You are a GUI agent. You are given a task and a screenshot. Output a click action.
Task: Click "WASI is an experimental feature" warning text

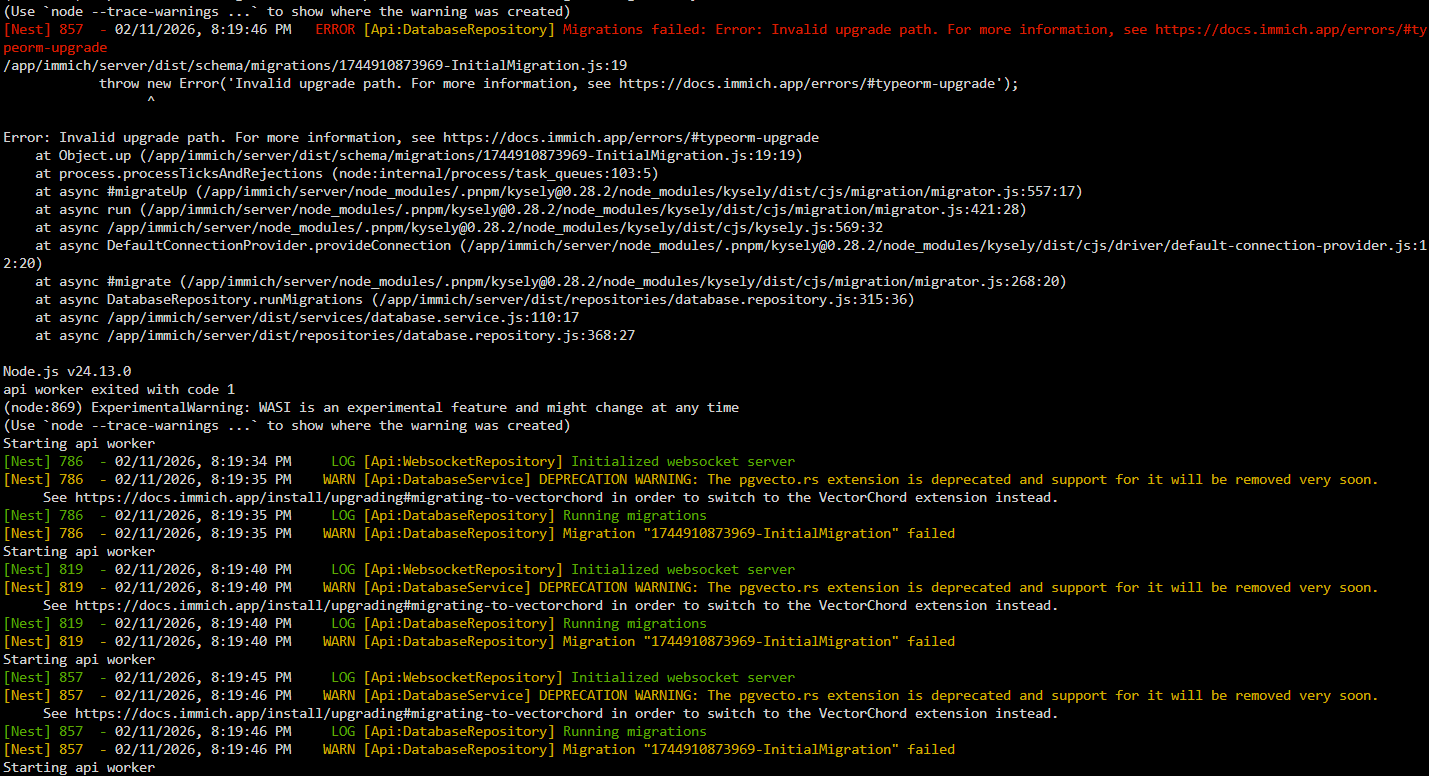click(383, 408)
